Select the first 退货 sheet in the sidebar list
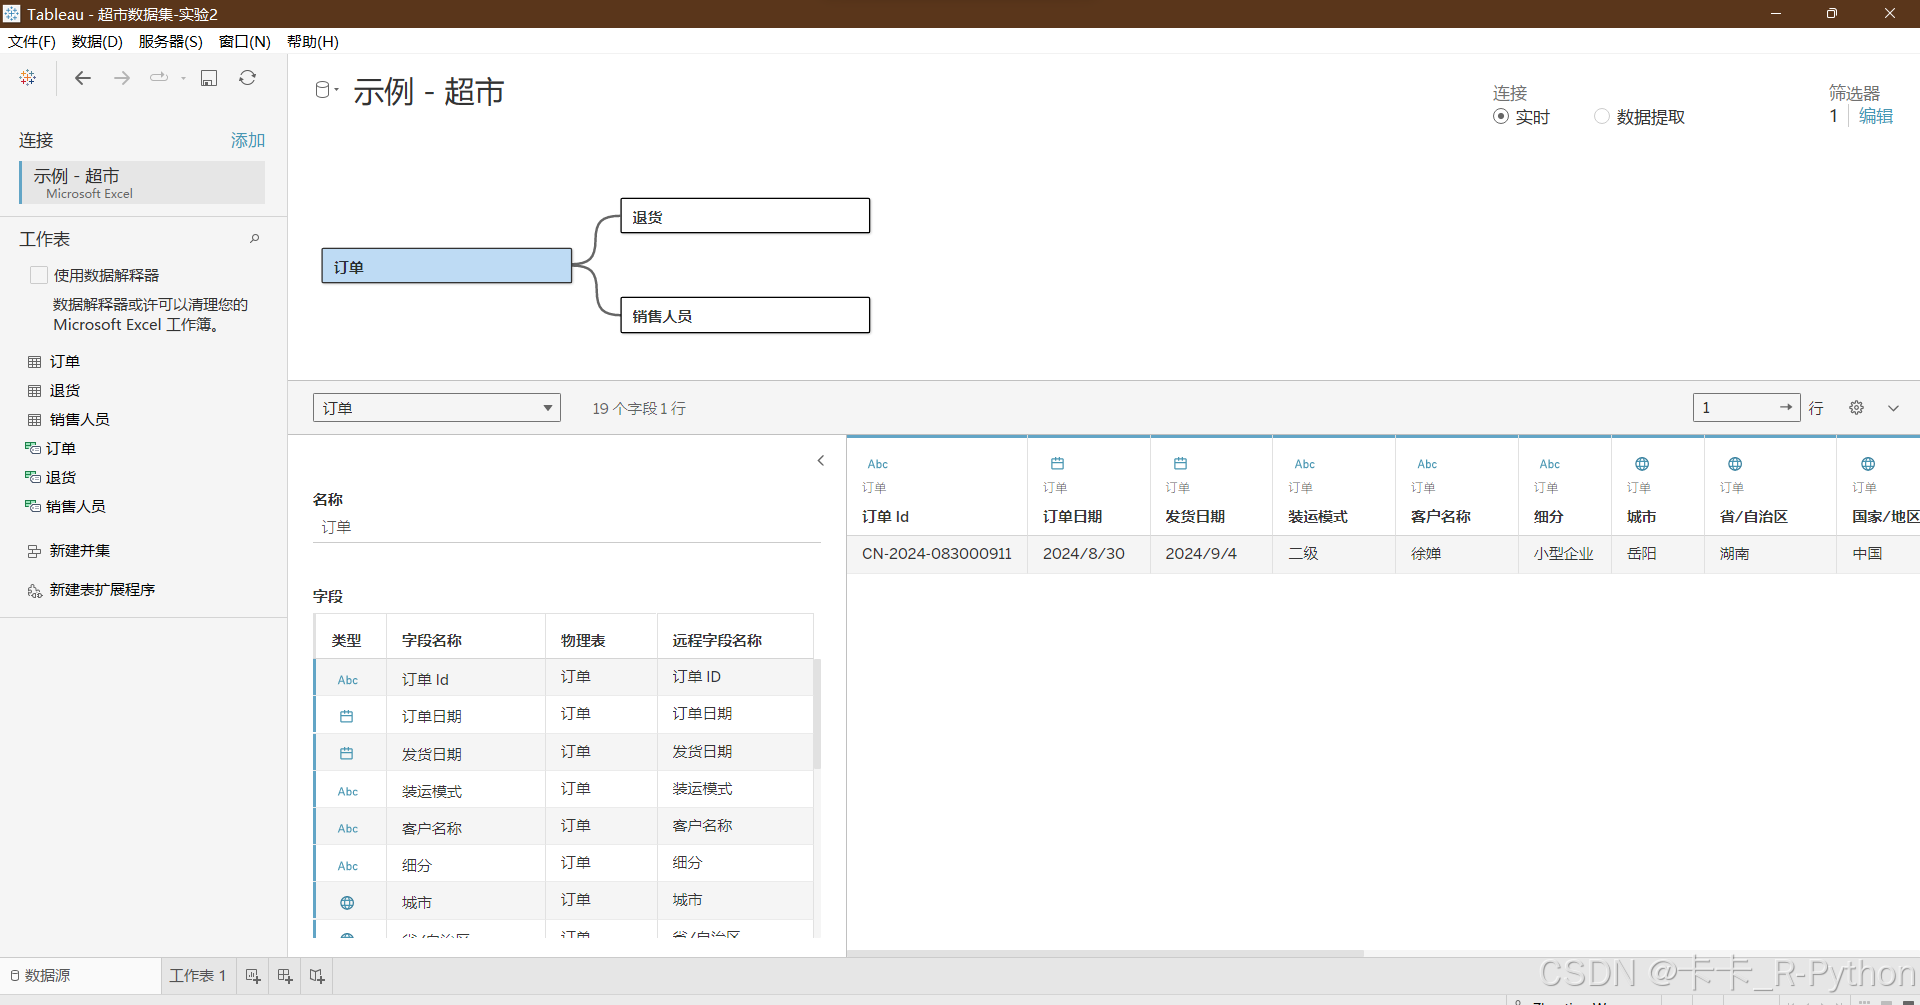This screenshot has width=1920, height=1005. [x=65, y=391]
